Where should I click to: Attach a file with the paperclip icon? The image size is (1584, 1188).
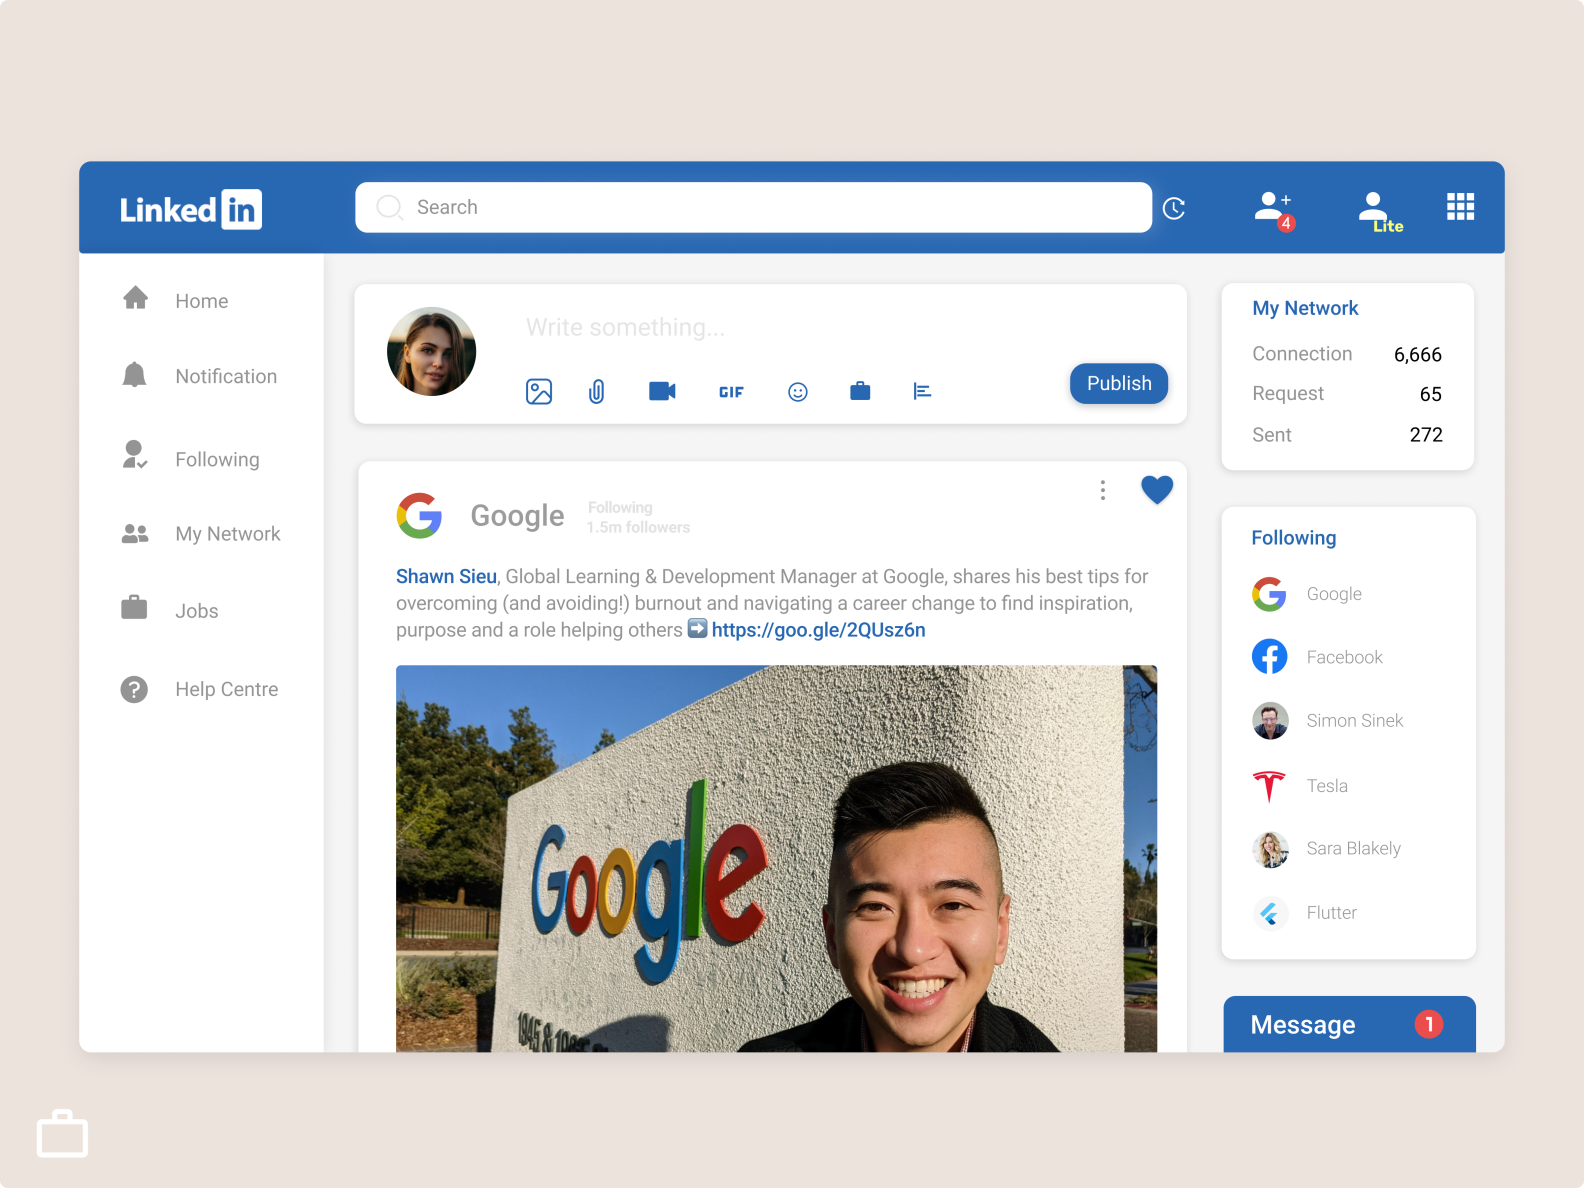click(597, 392)
